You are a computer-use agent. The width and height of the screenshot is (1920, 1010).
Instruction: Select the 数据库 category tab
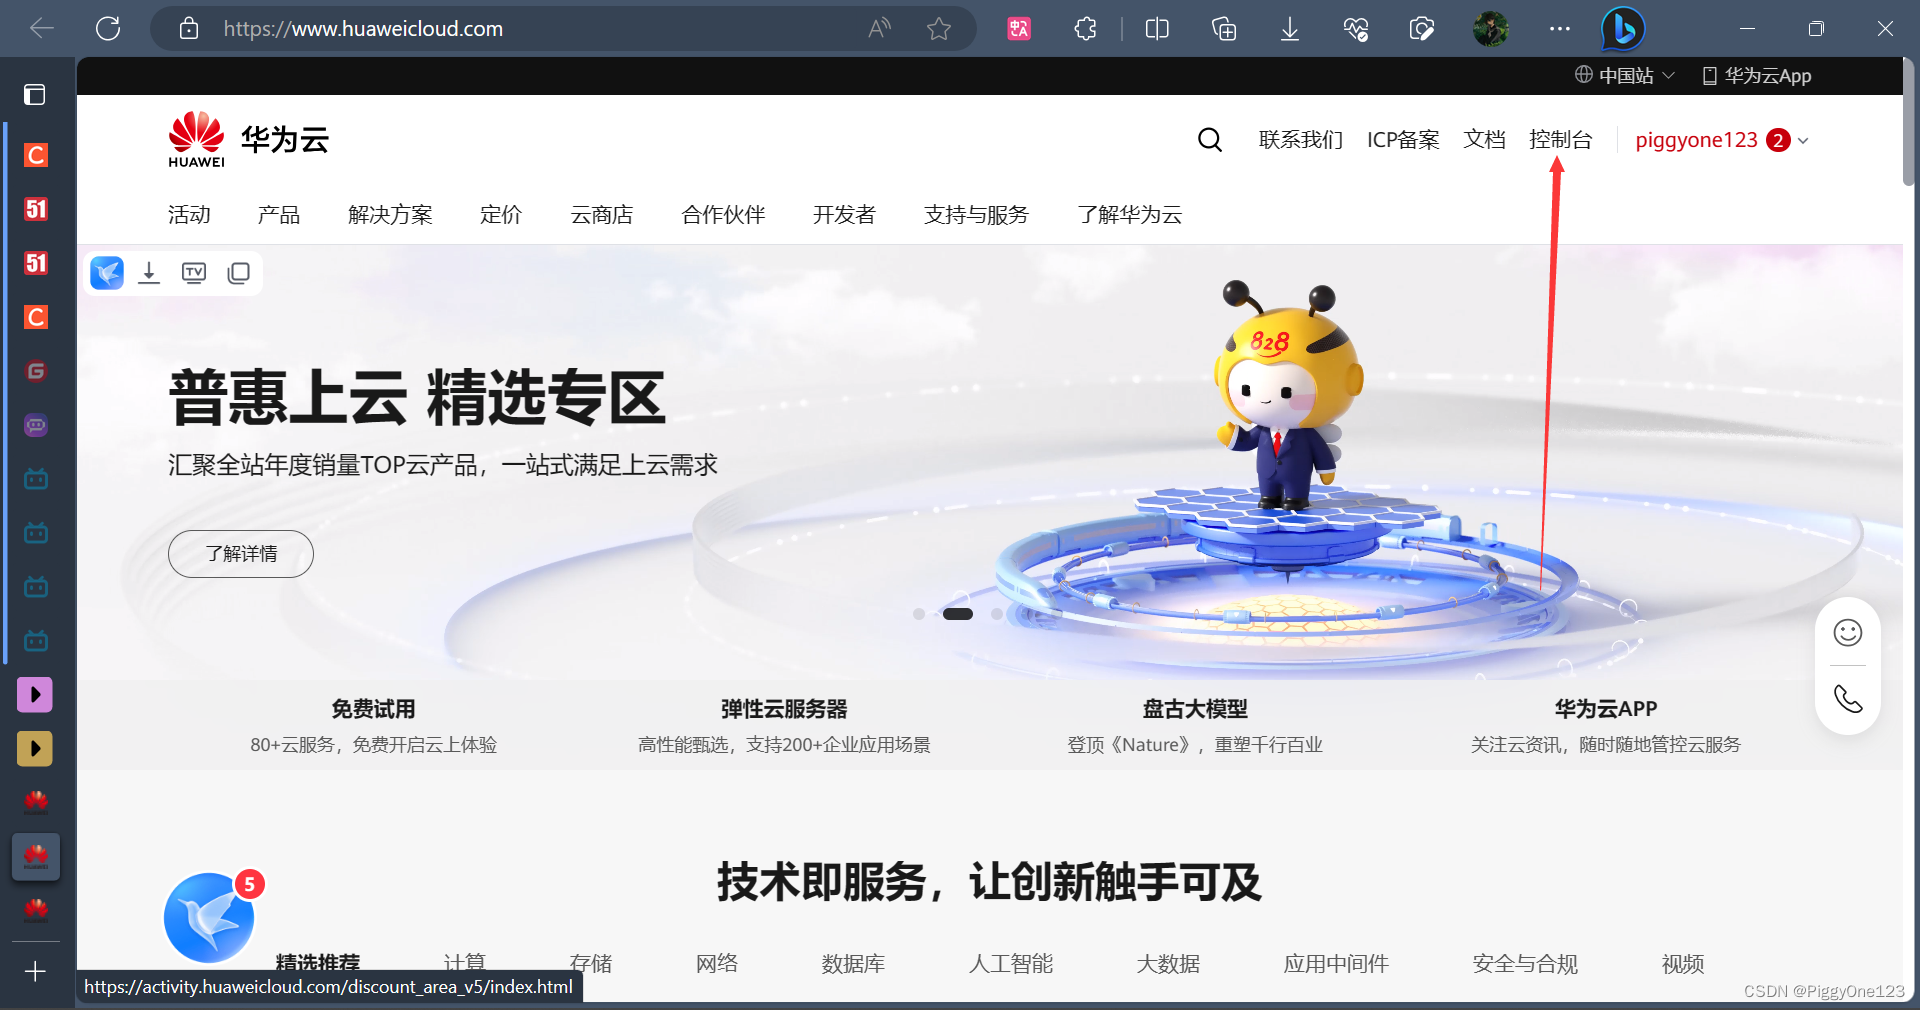(x=853, y=963)
